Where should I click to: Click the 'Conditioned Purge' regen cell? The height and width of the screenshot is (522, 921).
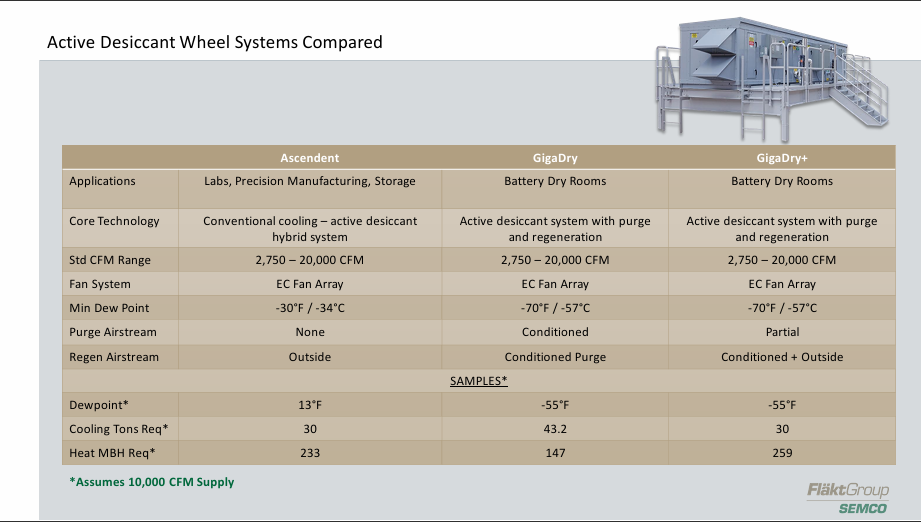(554, 357)
